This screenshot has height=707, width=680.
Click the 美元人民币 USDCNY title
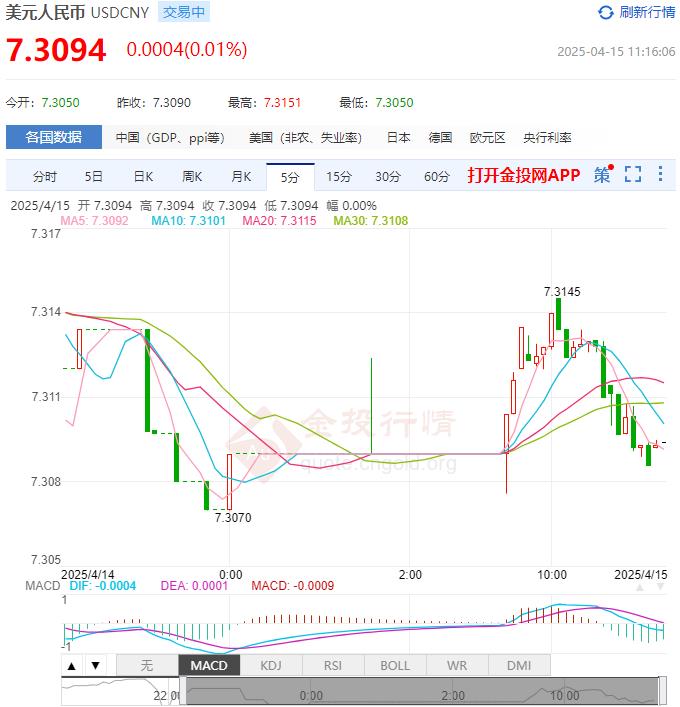pyautogui.click(x=77, y=12)
